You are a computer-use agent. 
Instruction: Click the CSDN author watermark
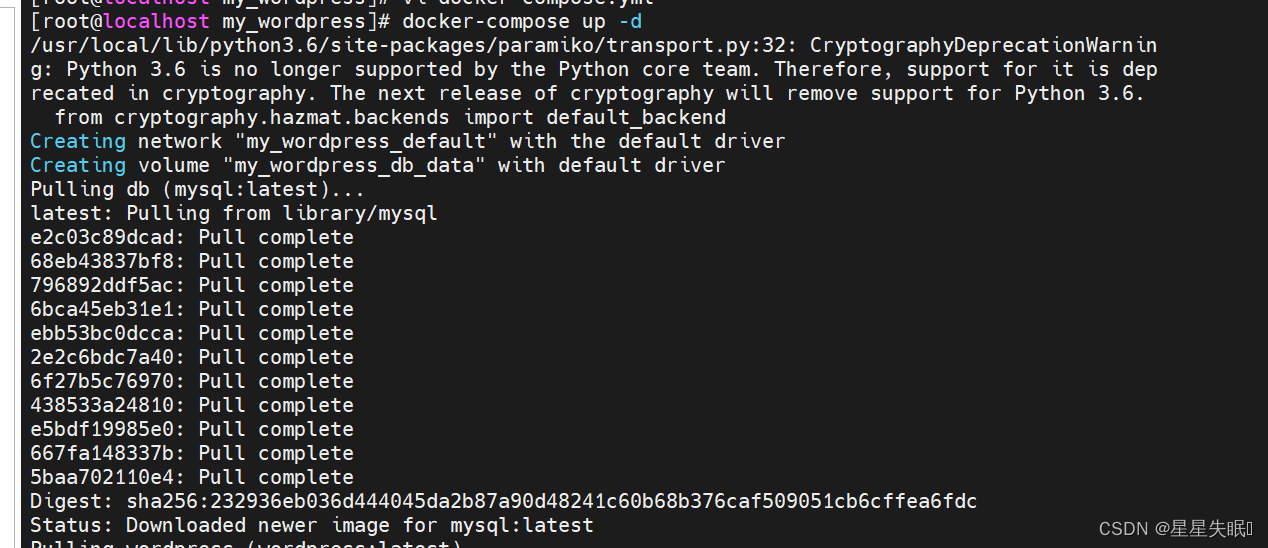(1175, 529)
